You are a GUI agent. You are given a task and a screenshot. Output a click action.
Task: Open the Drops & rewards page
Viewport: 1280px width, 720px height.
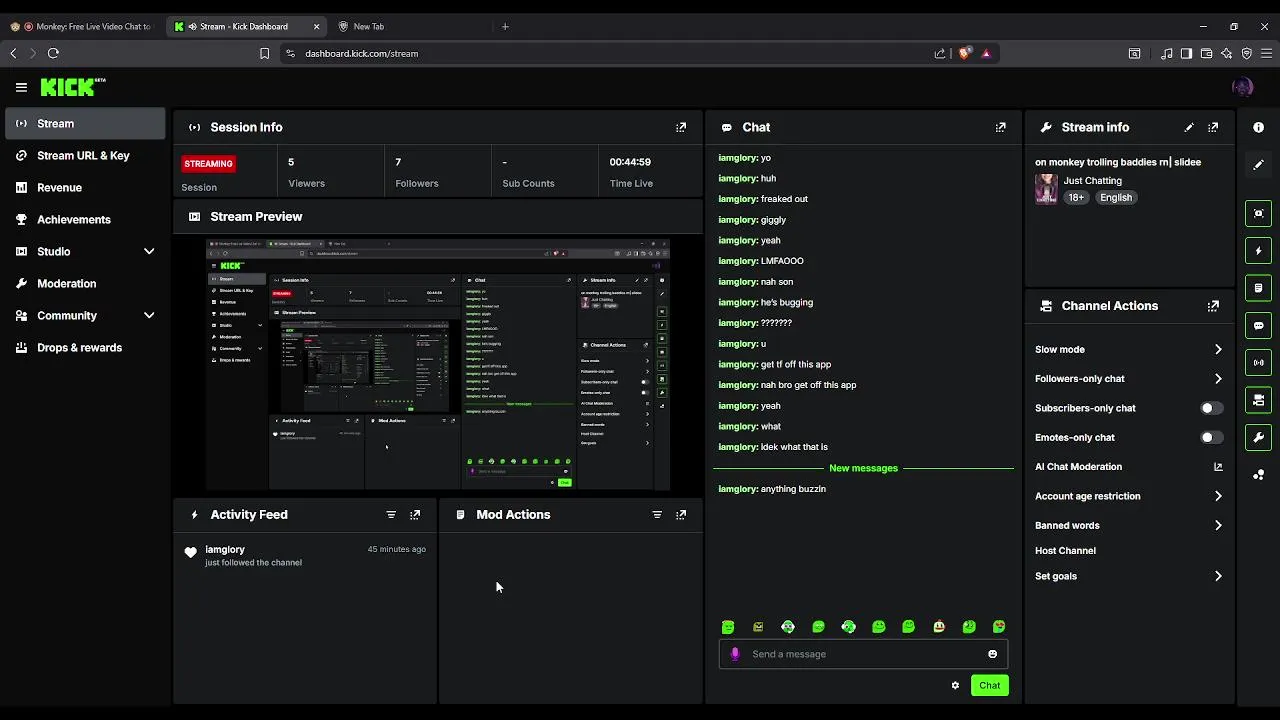click(85, 347)
